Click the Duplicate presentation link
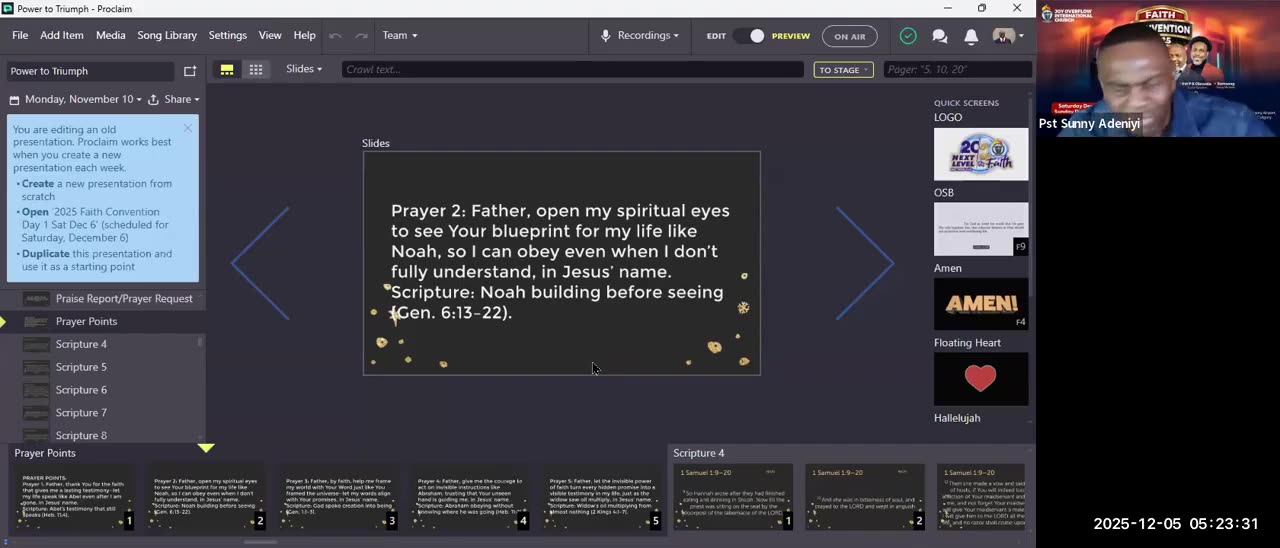Screen dimensions: 1280x548 (x=46, y=254)
